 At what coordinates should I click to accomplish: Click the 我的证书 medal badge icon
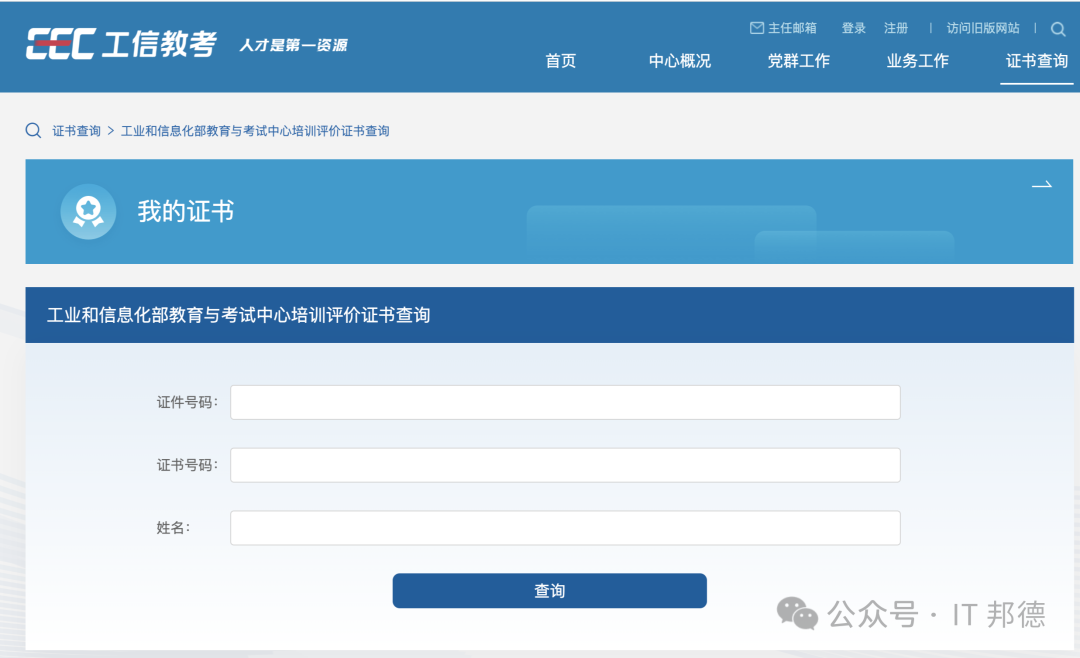point(88,212)
